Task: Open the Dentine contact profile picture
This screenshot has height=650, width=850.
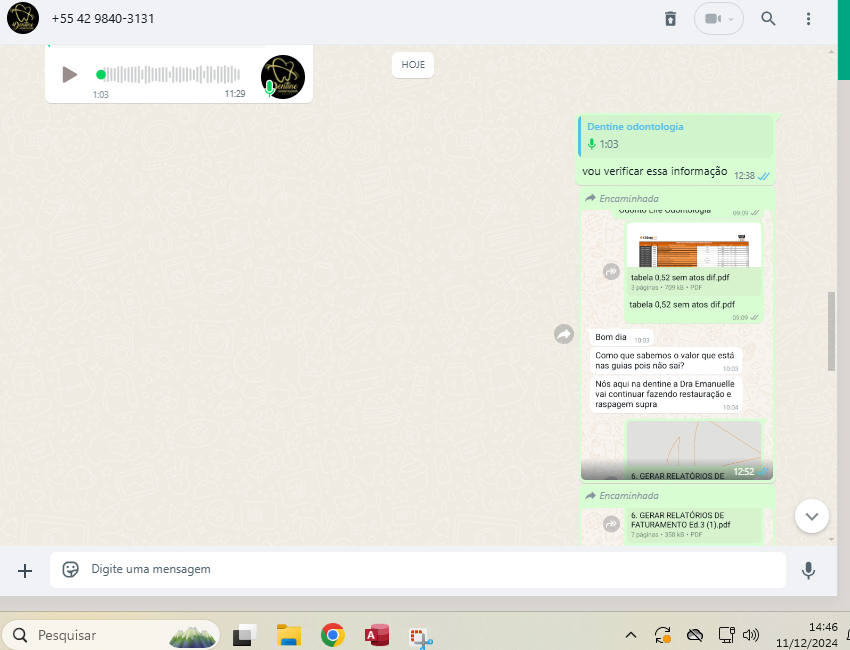Action: click(x=23, y=18)
